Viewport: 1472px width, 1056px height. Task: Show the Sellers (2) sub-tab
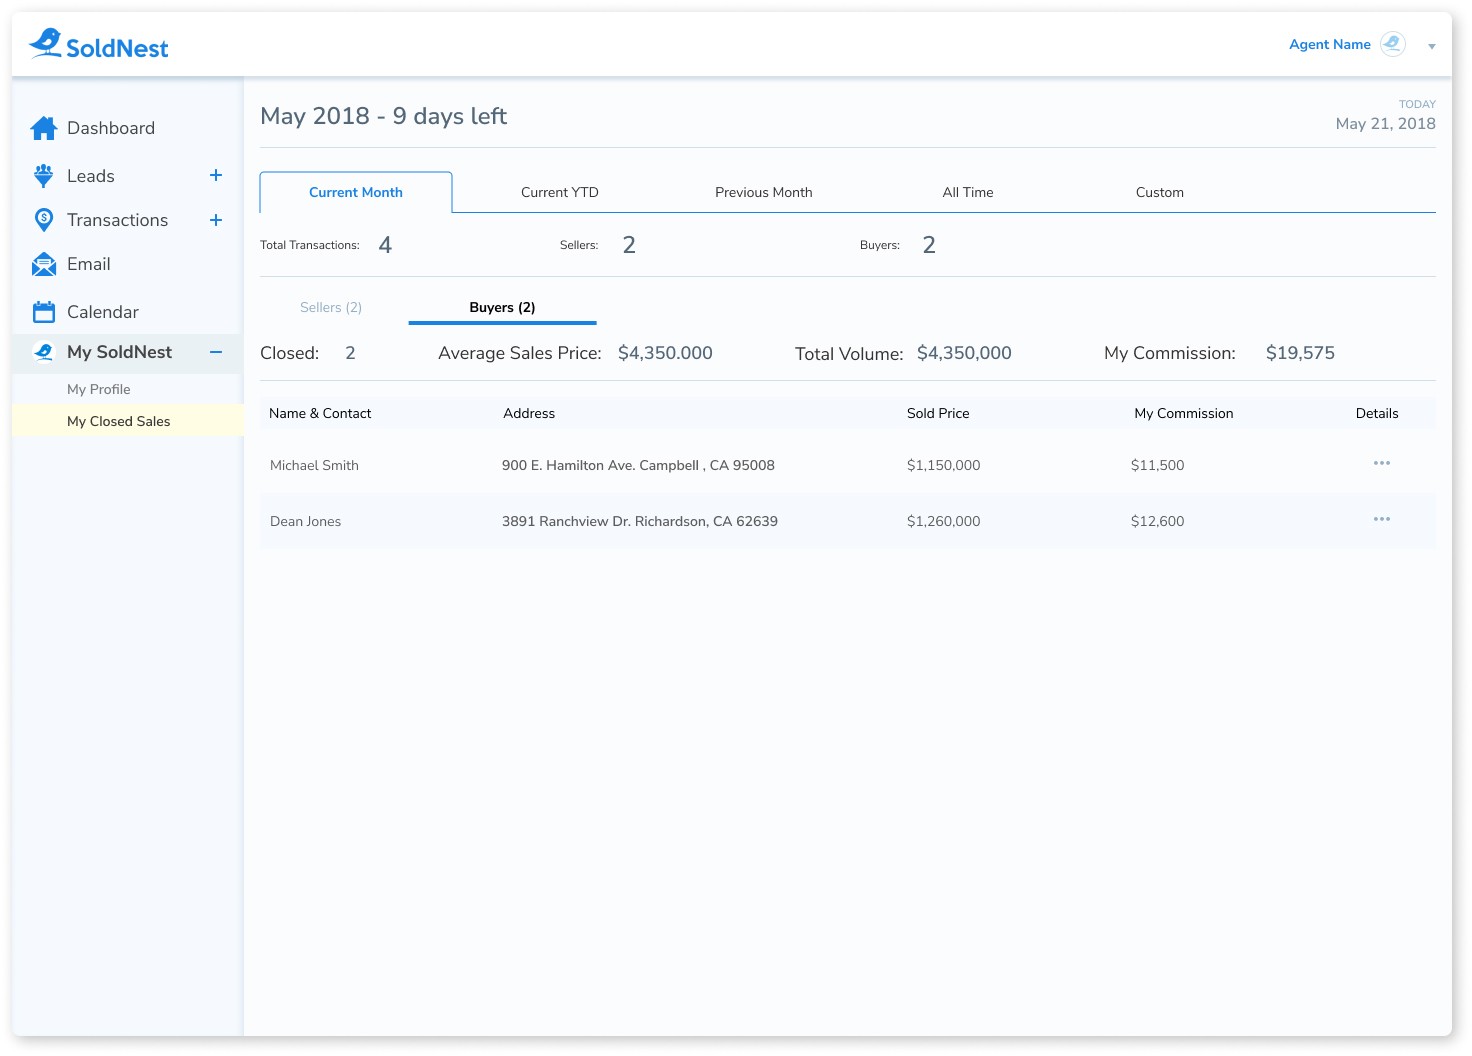pos(331,307)
